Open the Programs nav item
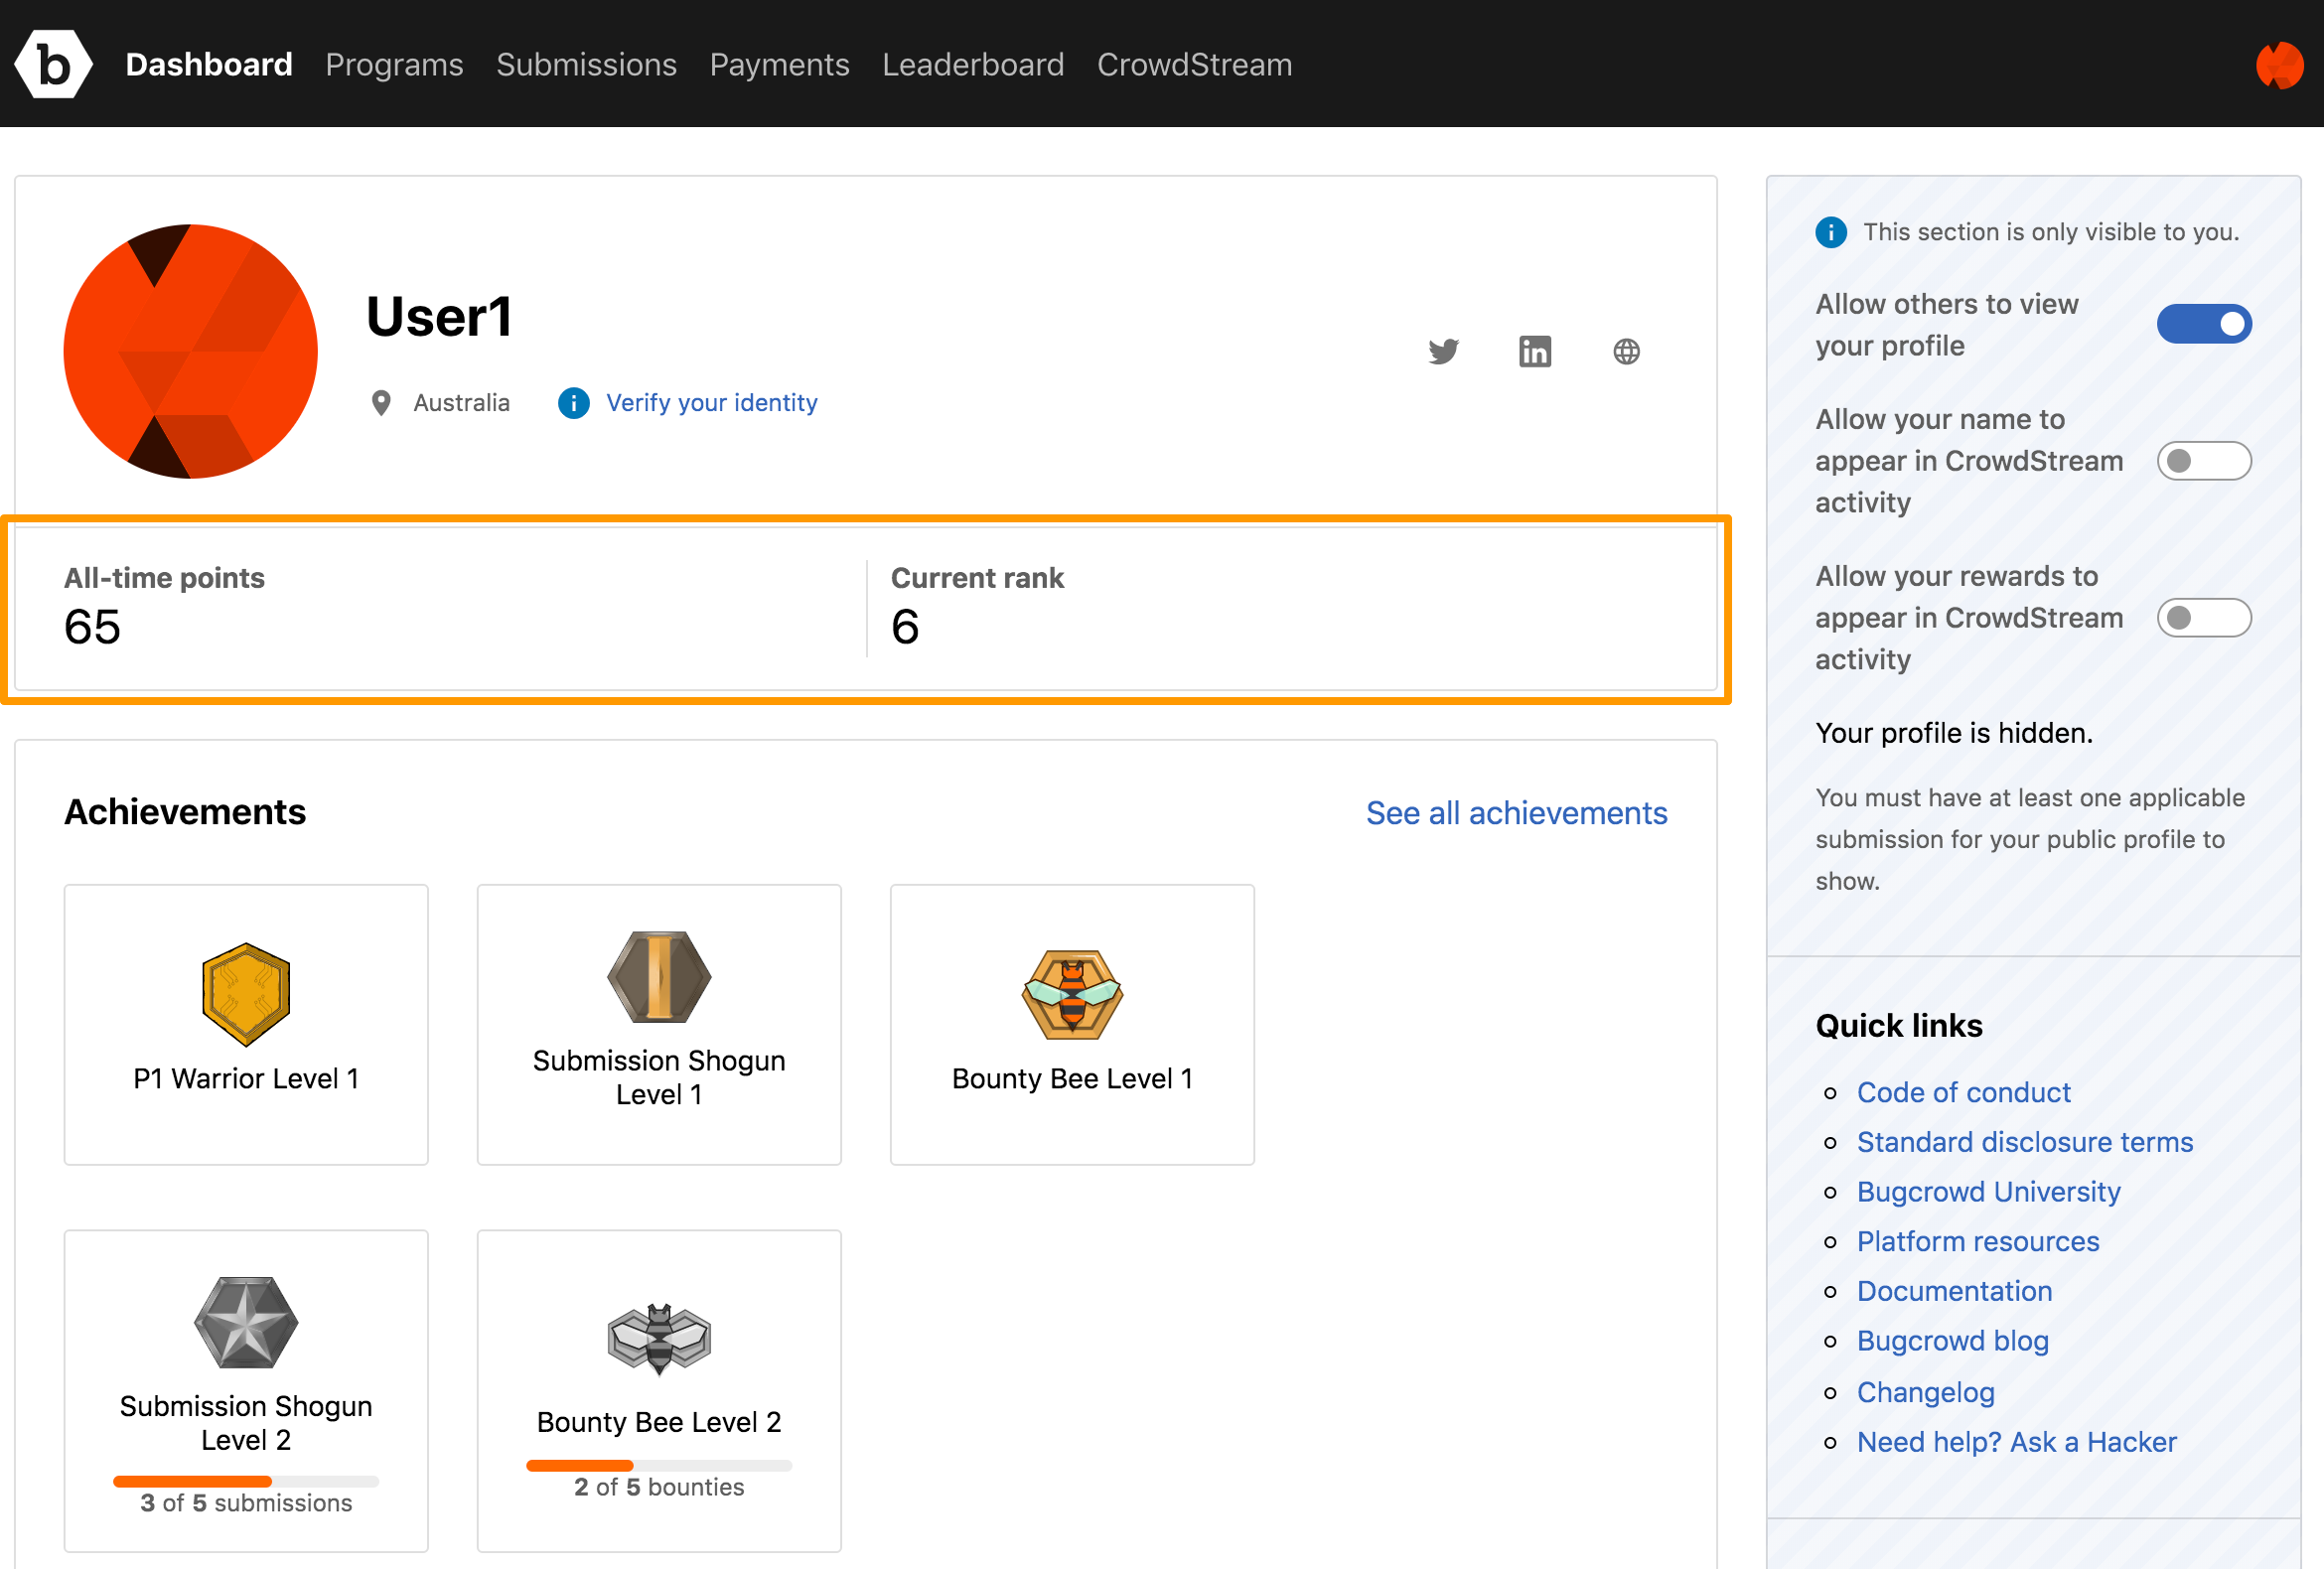2324x1569 pixels. [x=394, y=65]
